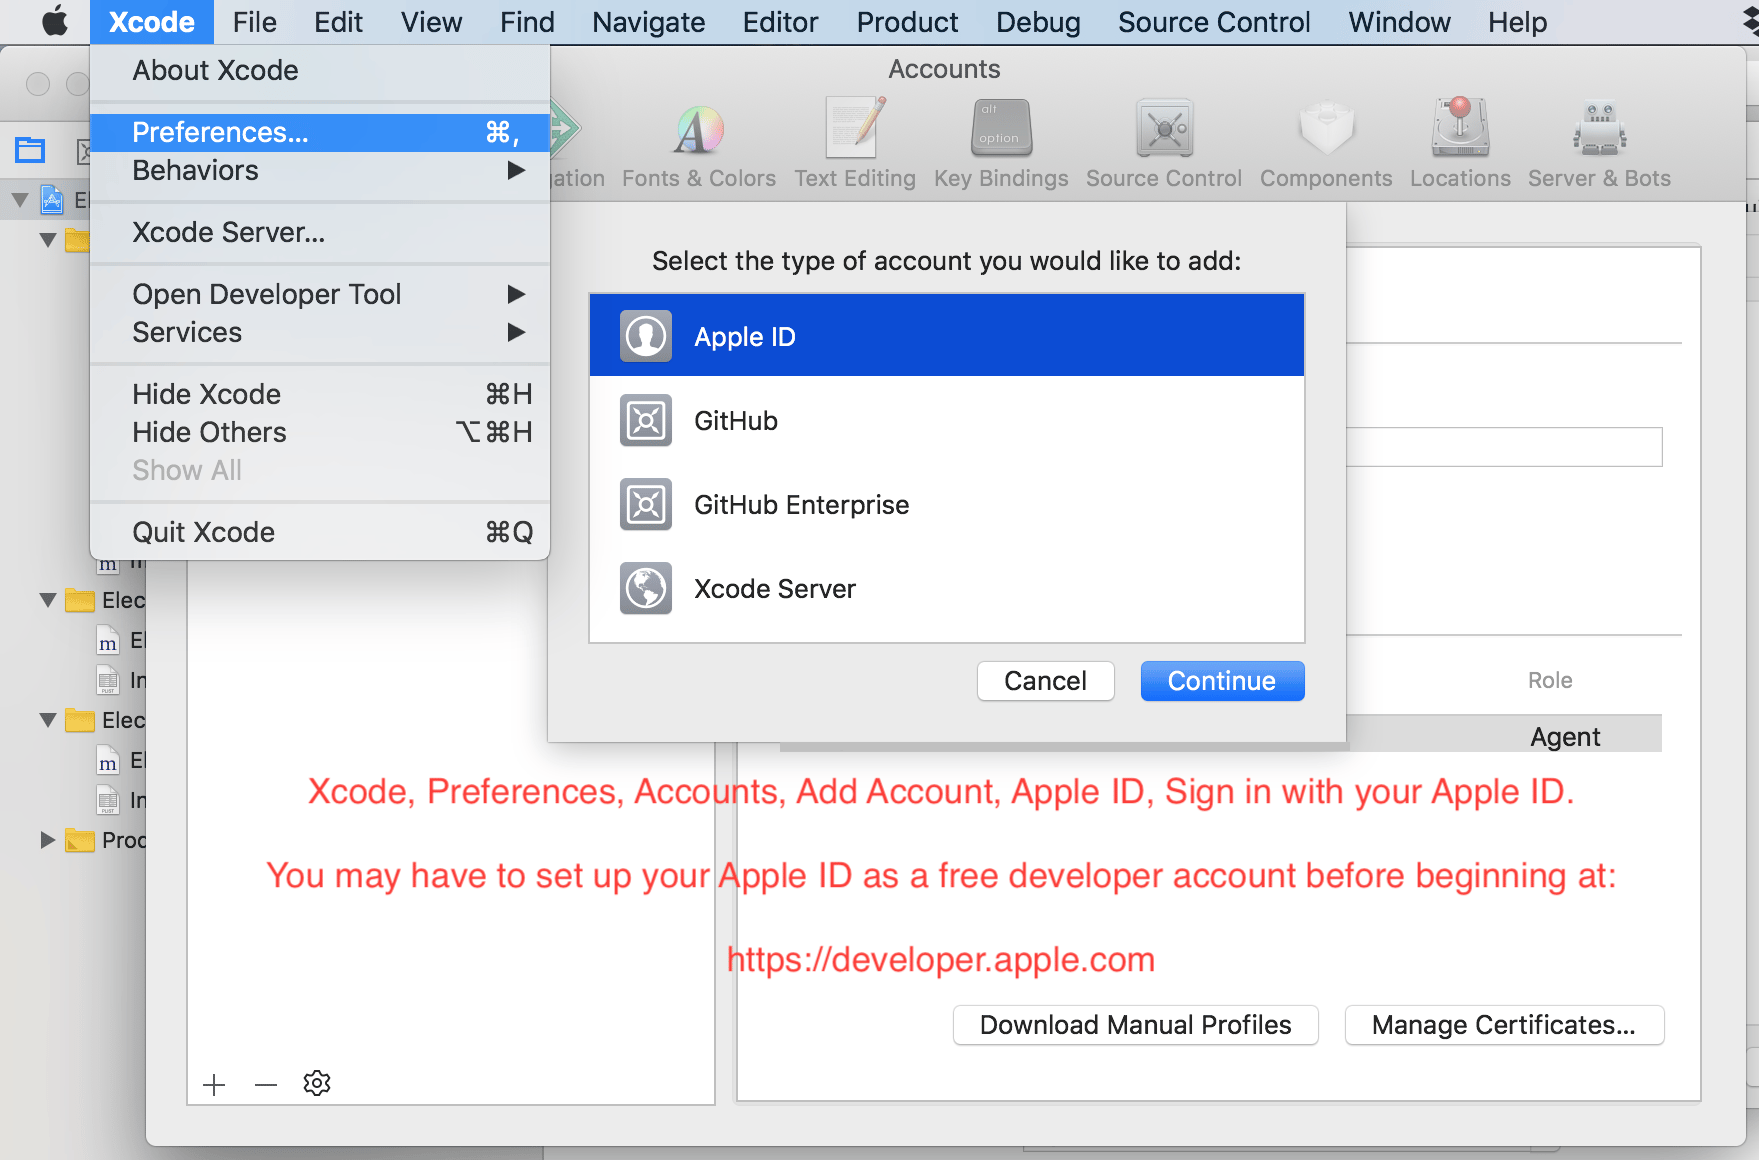The image size is (1759, 1160).
Task: Choose About Xcode menu entry
Action: [x=320, y=70]
